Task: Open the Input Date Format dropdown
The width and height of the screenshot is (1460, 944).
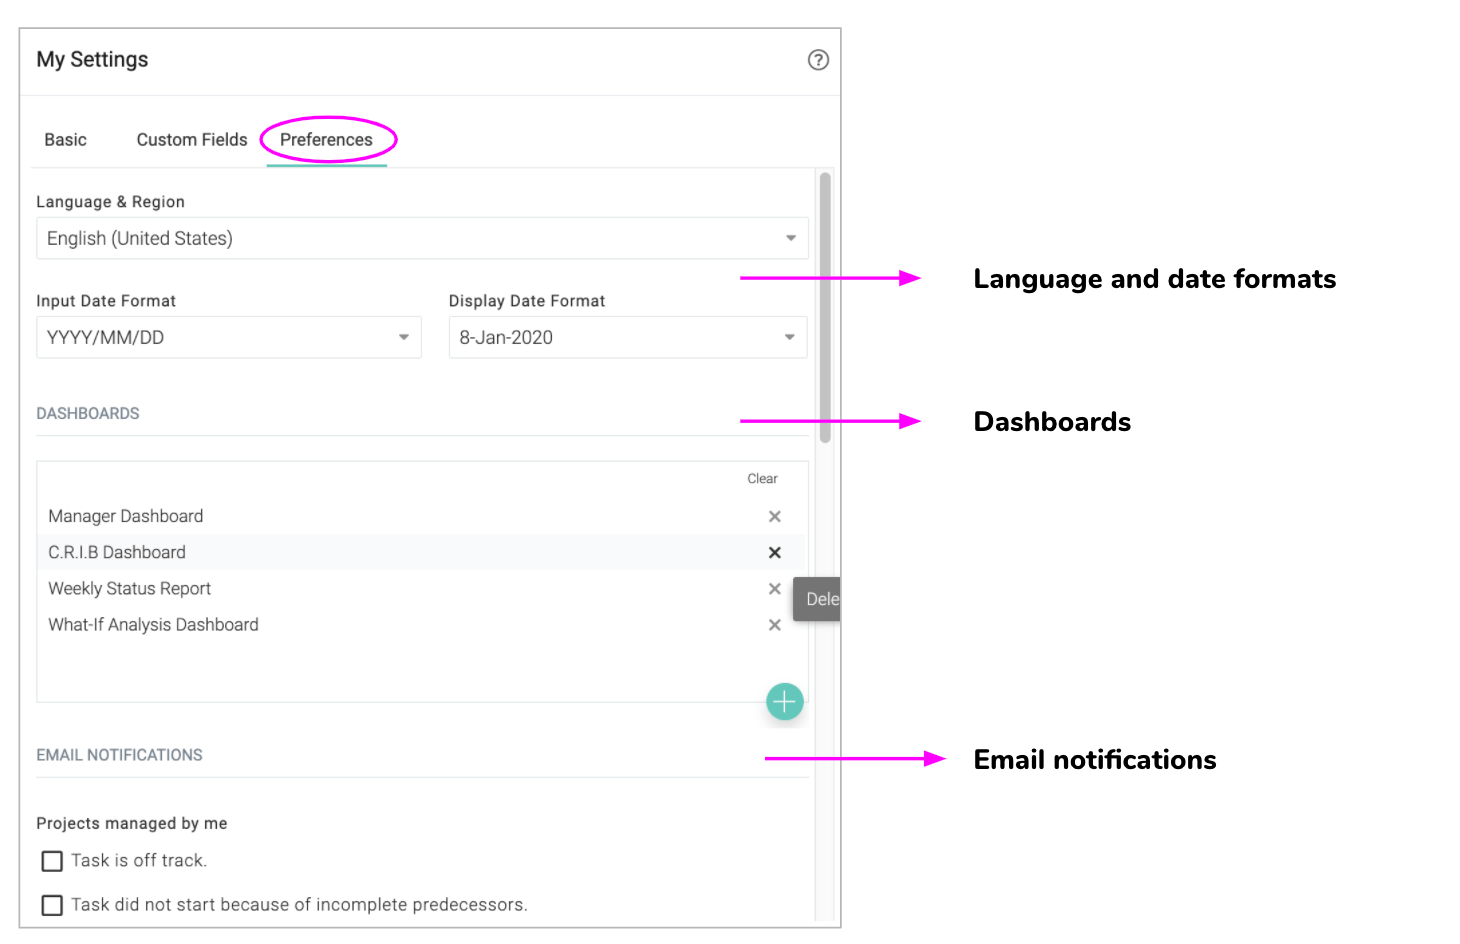Action: pos(228,338)
